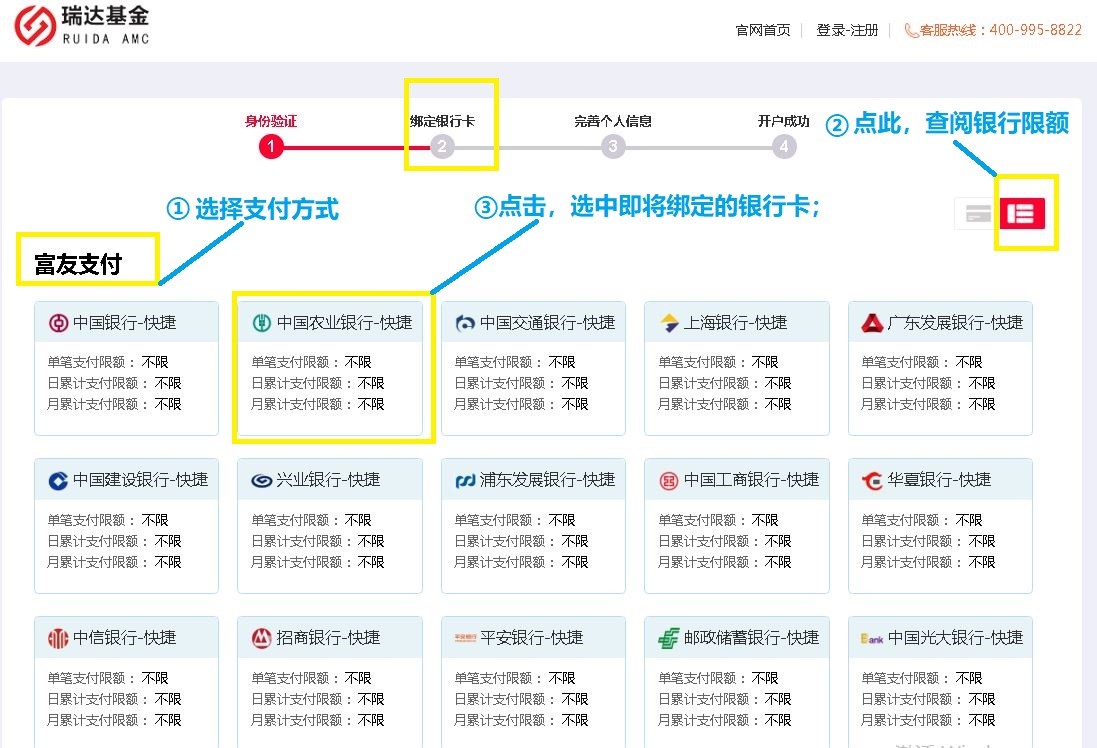Click the step 2 circle in progress bar
1097x748 pixels.
[x=442, y=146]
